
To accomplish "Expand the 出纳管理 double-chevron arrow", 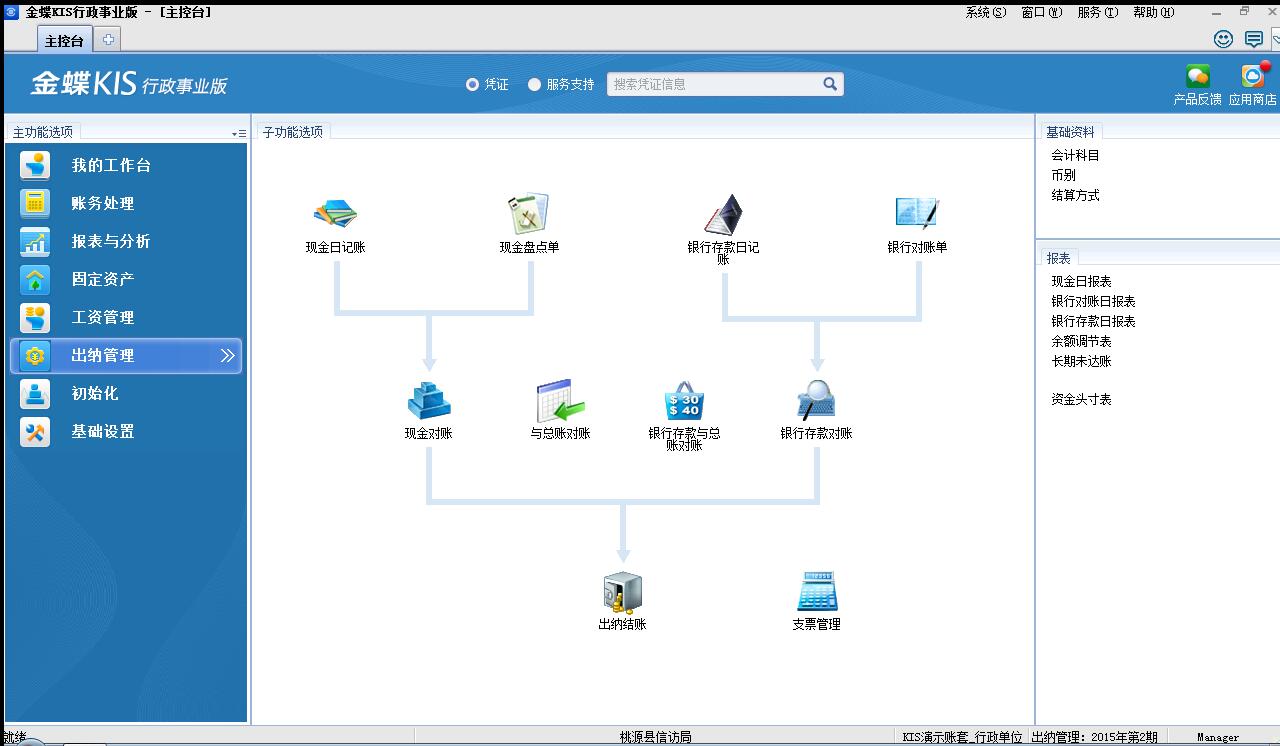I will (227, 356).
